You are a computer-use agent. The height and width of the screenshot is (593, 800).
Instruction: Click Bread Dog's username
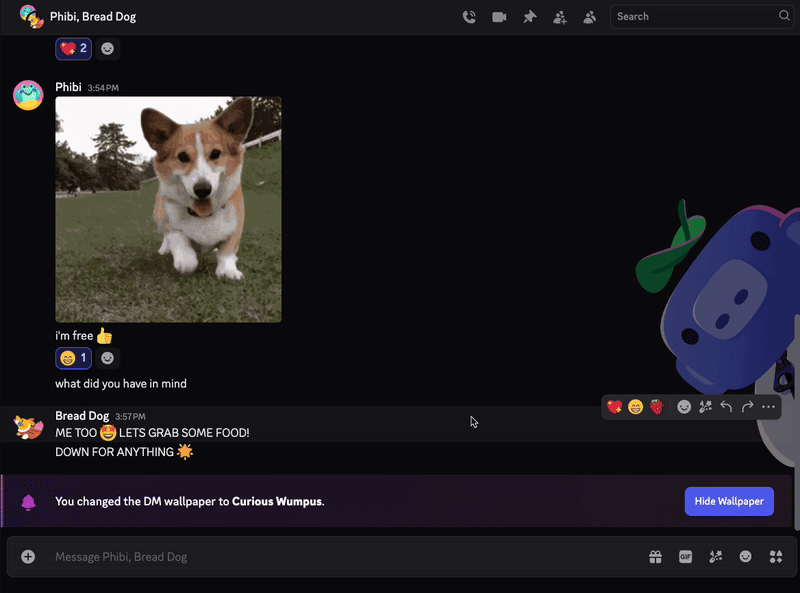point(82,416)
